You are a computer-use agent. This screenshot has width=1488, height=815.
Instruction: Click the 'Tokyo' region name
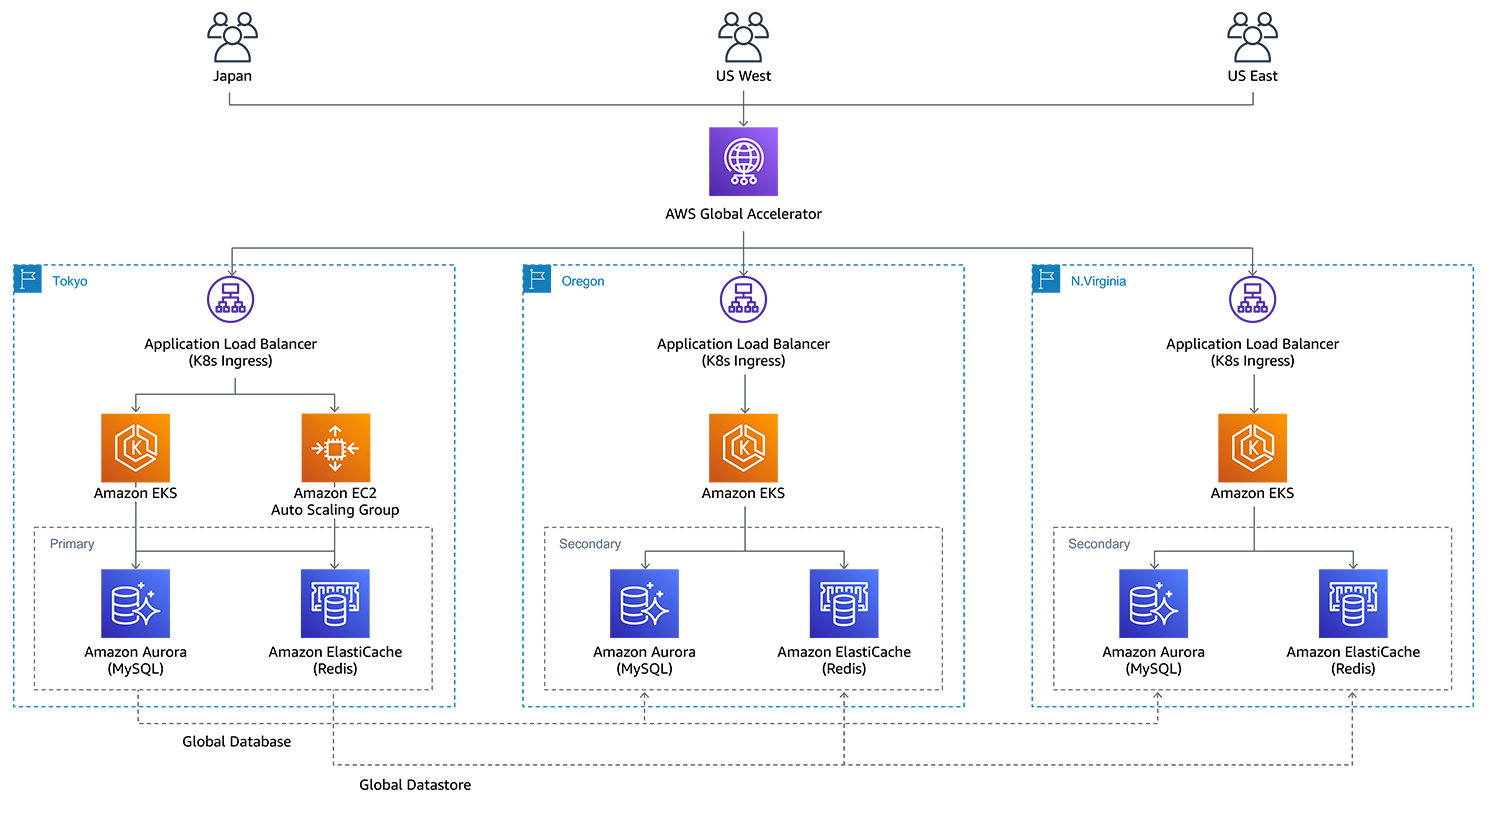pos(70,281)
